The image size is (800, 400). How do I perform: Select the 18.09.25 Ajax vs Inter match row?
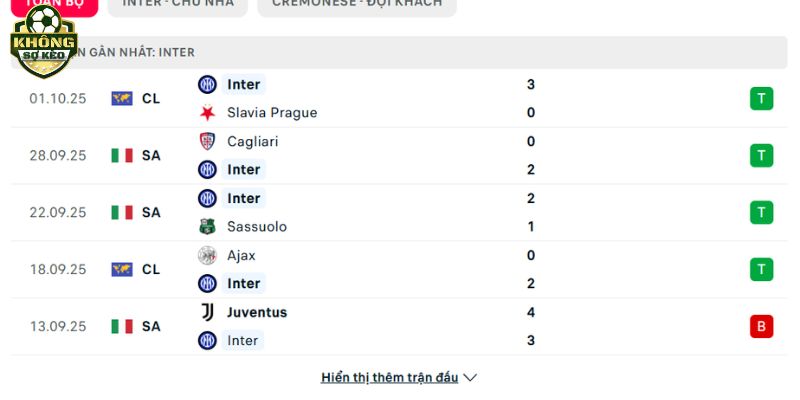coord(400,269)
